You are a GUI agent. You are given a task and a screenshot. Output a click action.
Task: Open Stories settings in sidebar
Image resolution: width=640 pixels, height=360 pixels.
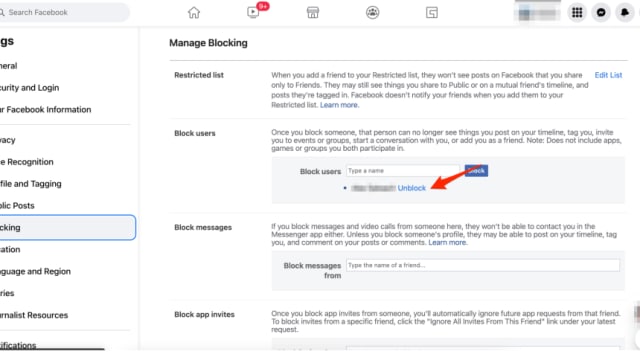point(7,293)
